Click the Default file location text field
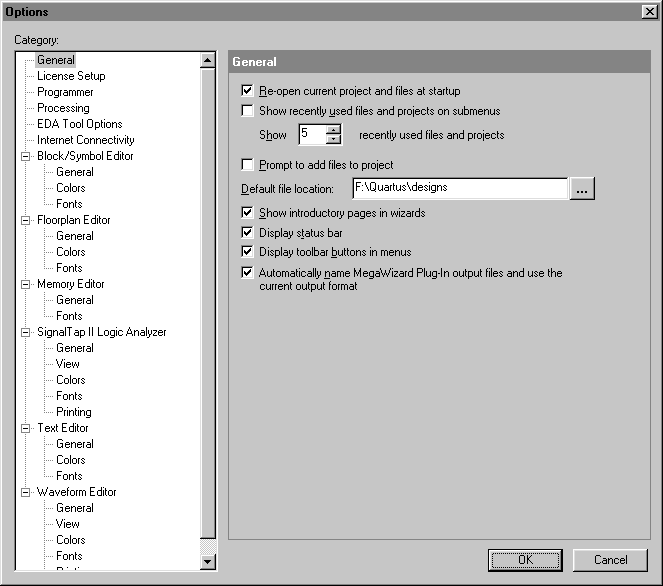663x586 pixels. coord(459,188)
